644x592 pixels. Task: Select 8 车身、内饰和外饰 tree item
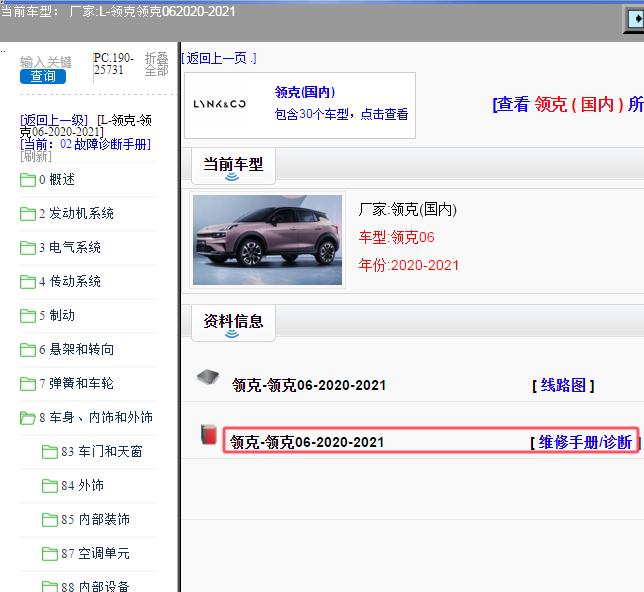[x=96, y=418]
